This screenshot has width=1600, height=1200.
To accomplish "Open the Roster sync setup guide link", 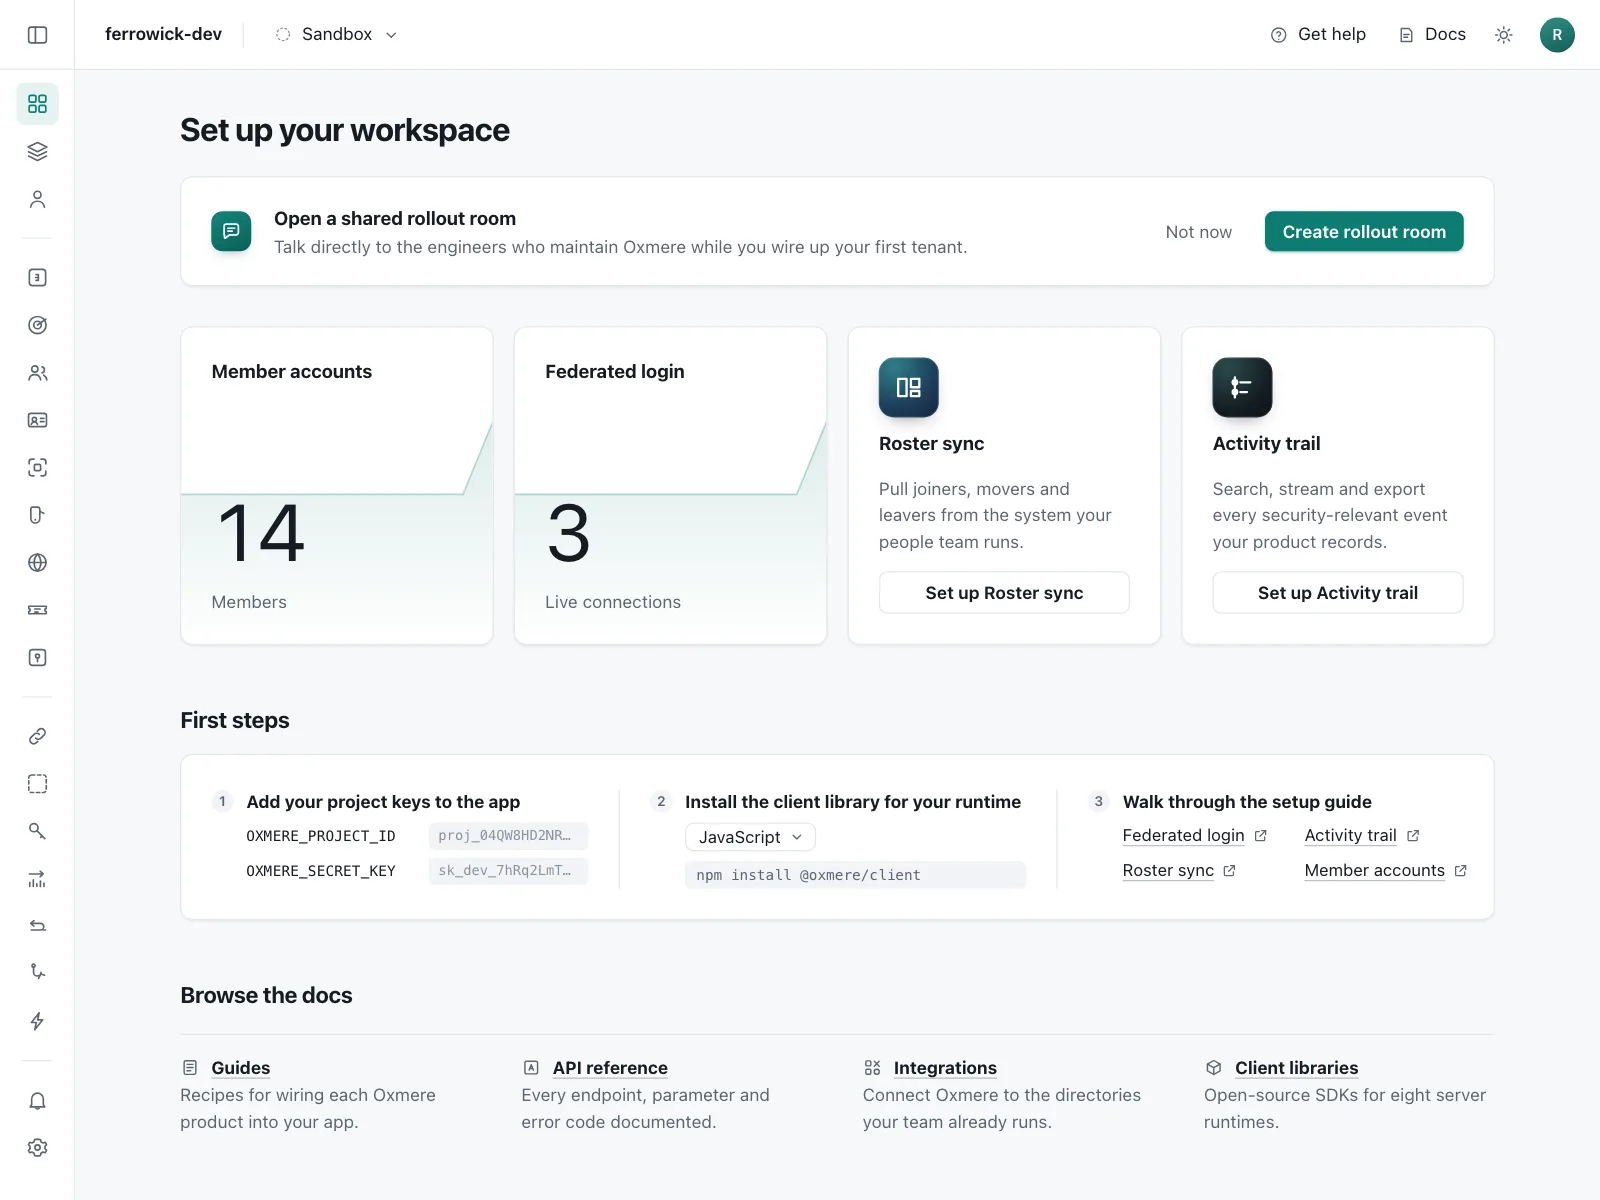I will point(1179,871).
